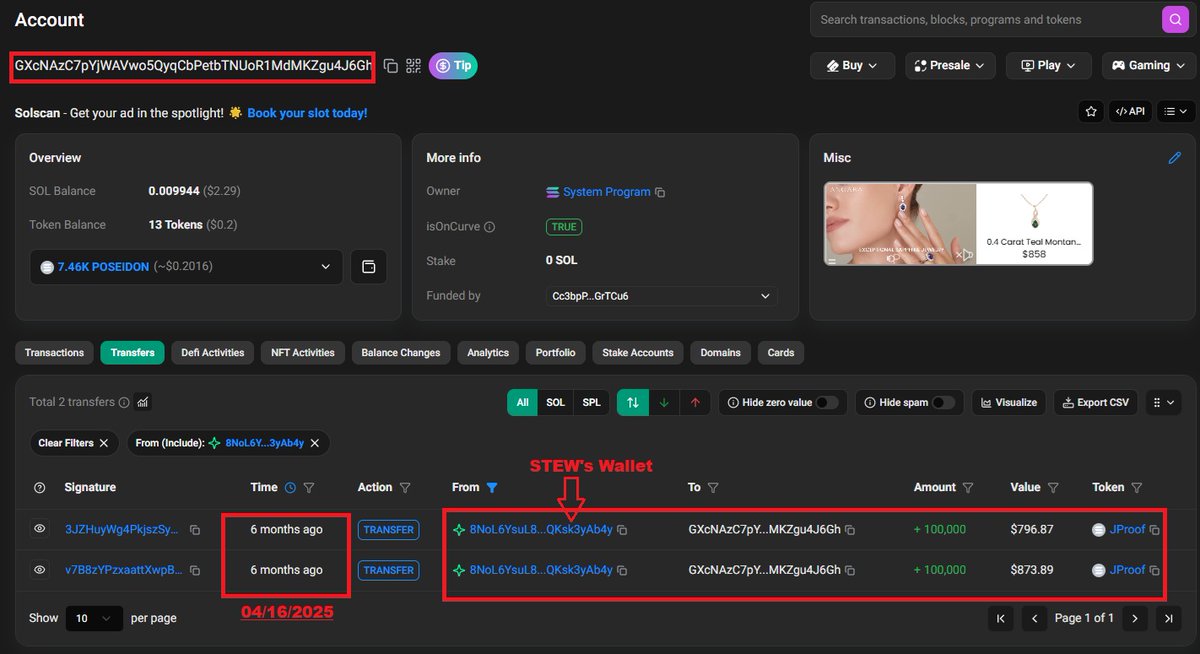The image size is (1200, 654).
Task: Click the Book your slot today link
Action: coord(307,113)
